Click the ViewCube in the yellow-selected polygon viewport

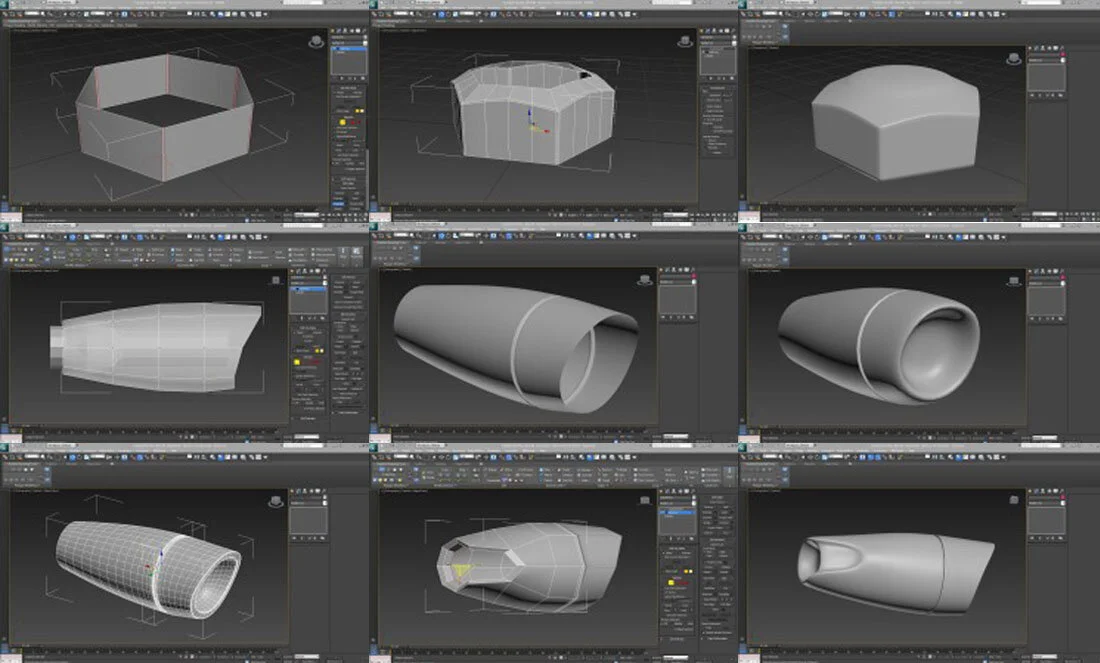[645, 500]
